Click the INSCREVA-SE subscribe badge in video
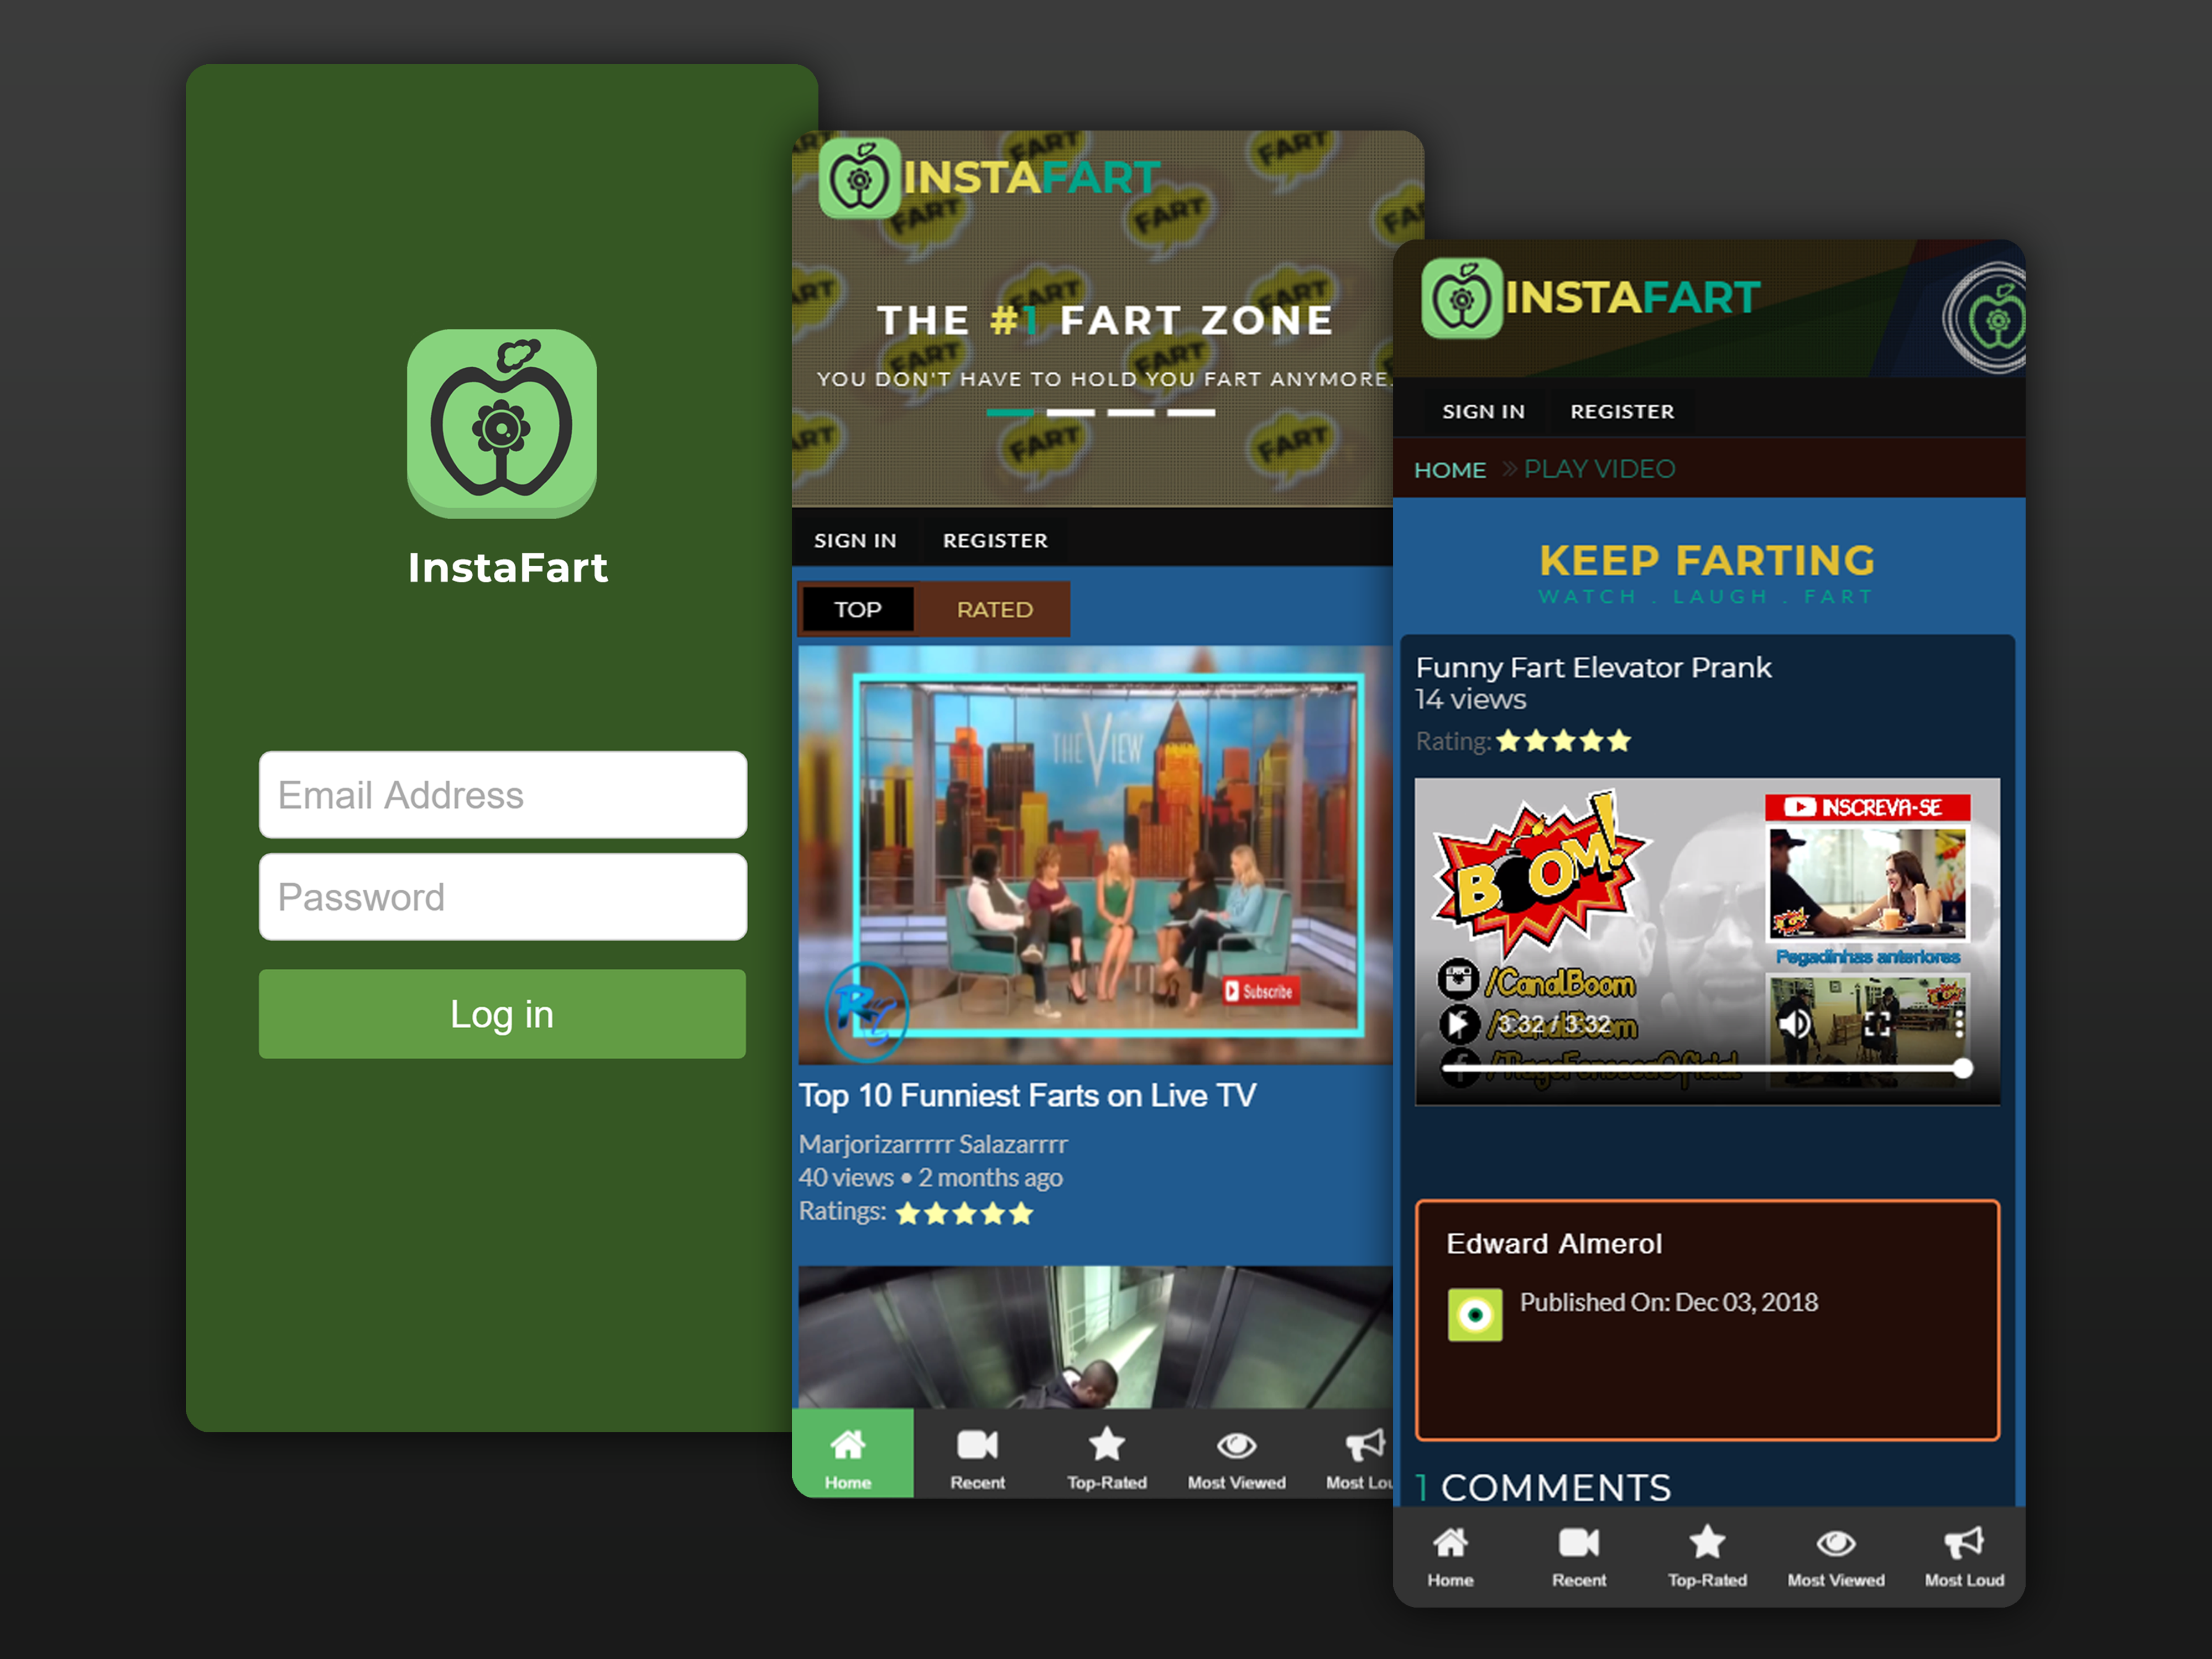The width and height of the screenshot is (2212, 1659). pos(1867,807)
